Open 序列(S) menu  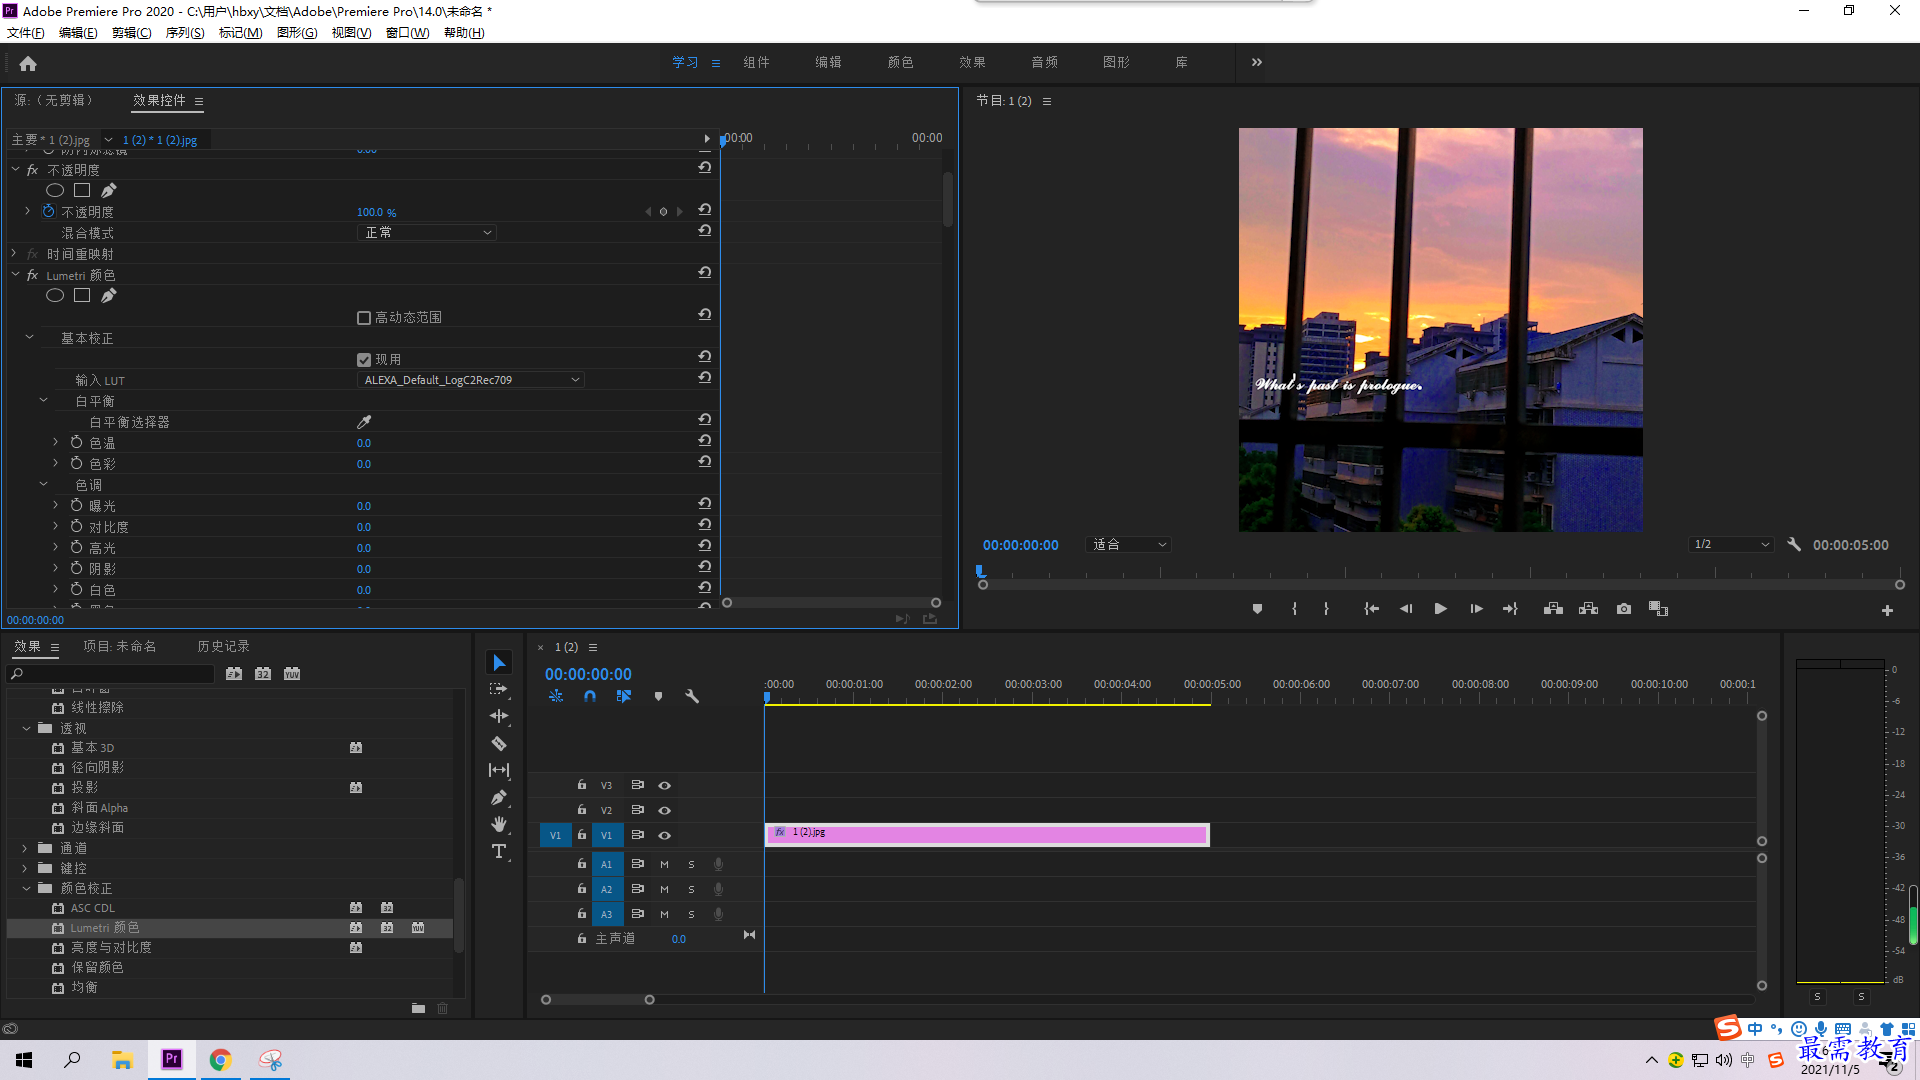(185, 33)
